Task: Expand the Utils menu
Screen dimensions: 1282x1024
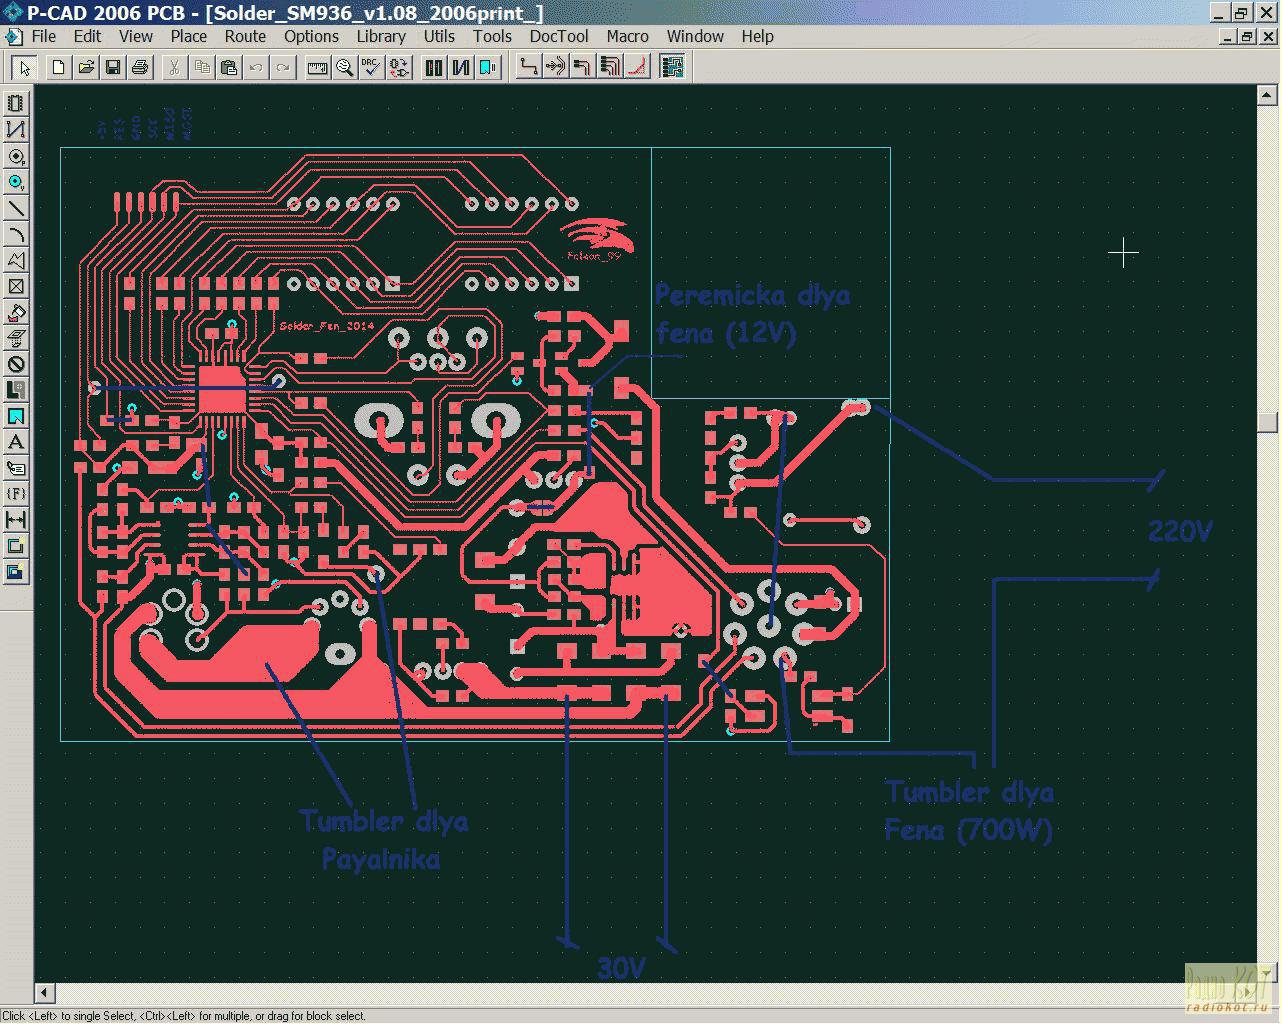Action: [x=439, y=36]
